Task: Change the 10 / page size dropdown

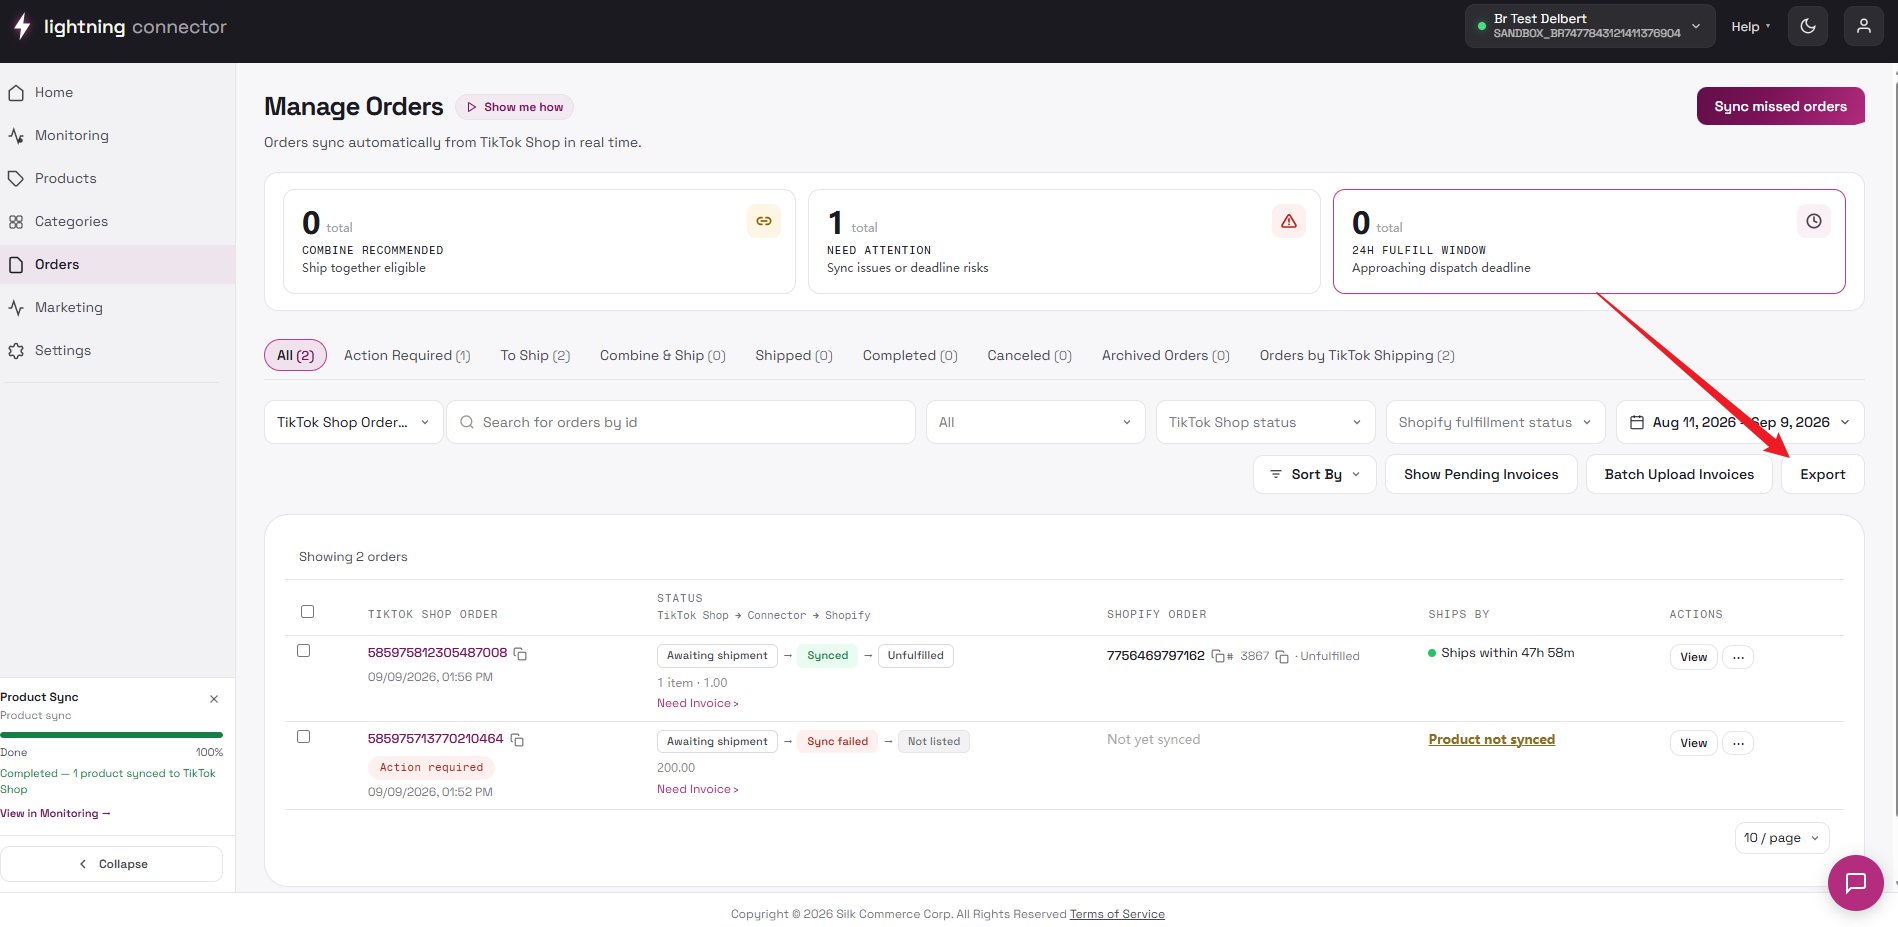Action: pyautogui.click(x=1782, y=838)
